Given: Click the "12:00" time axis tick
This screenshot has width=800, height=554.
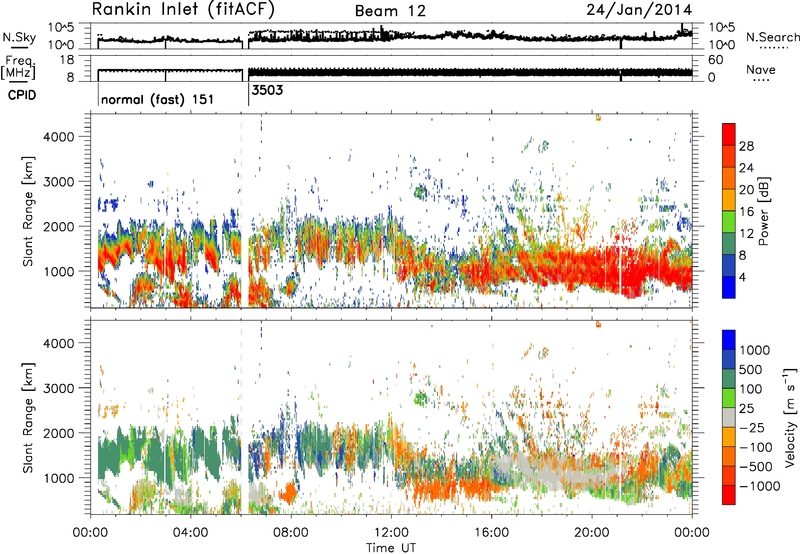Looking at the screenshot, I should (391, 533).
